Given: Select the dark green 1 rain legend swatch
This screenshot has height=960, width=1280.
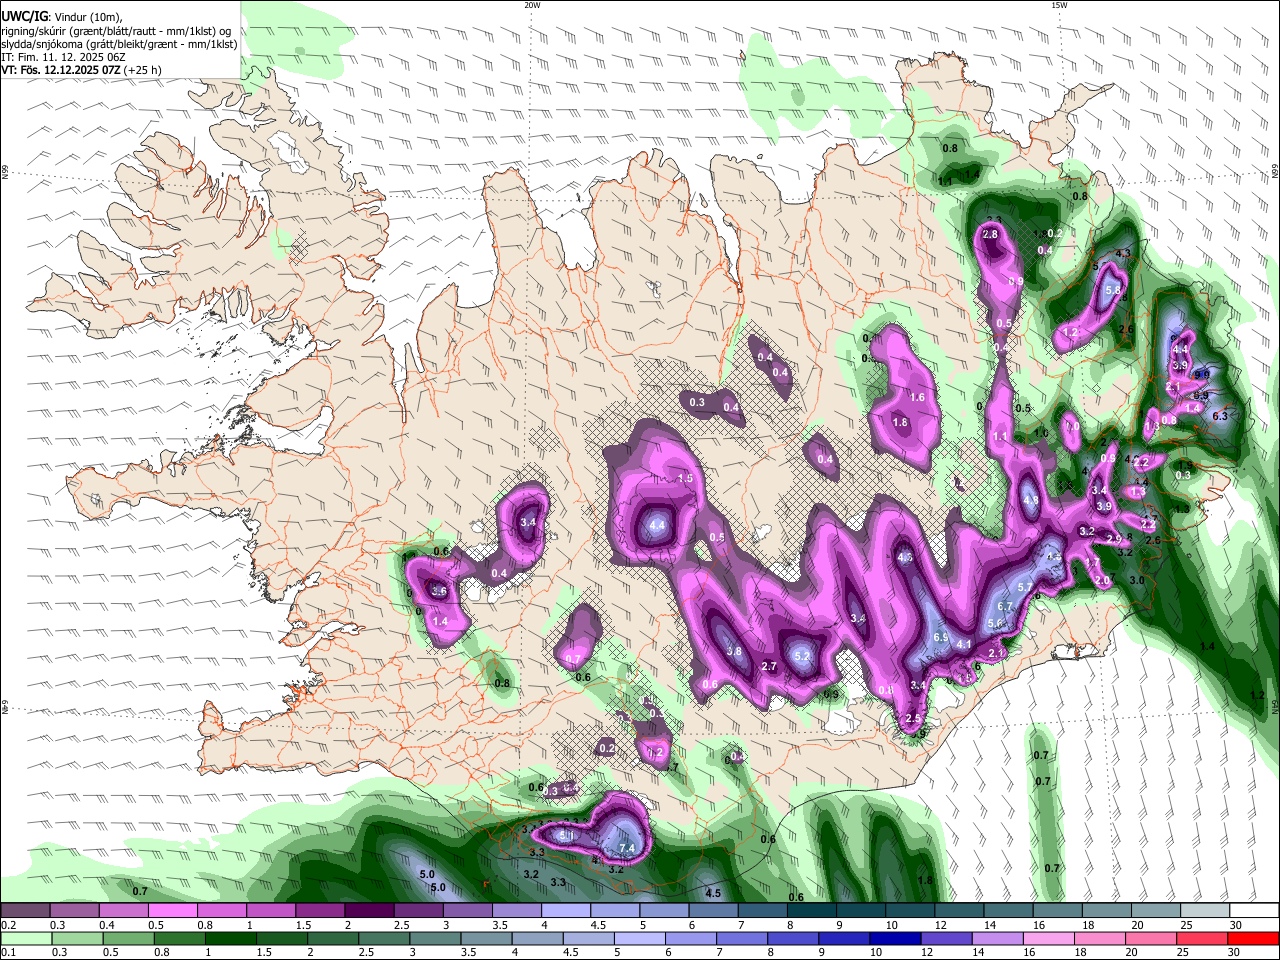Looking at the screenshot, I should (x=232, y=938).
